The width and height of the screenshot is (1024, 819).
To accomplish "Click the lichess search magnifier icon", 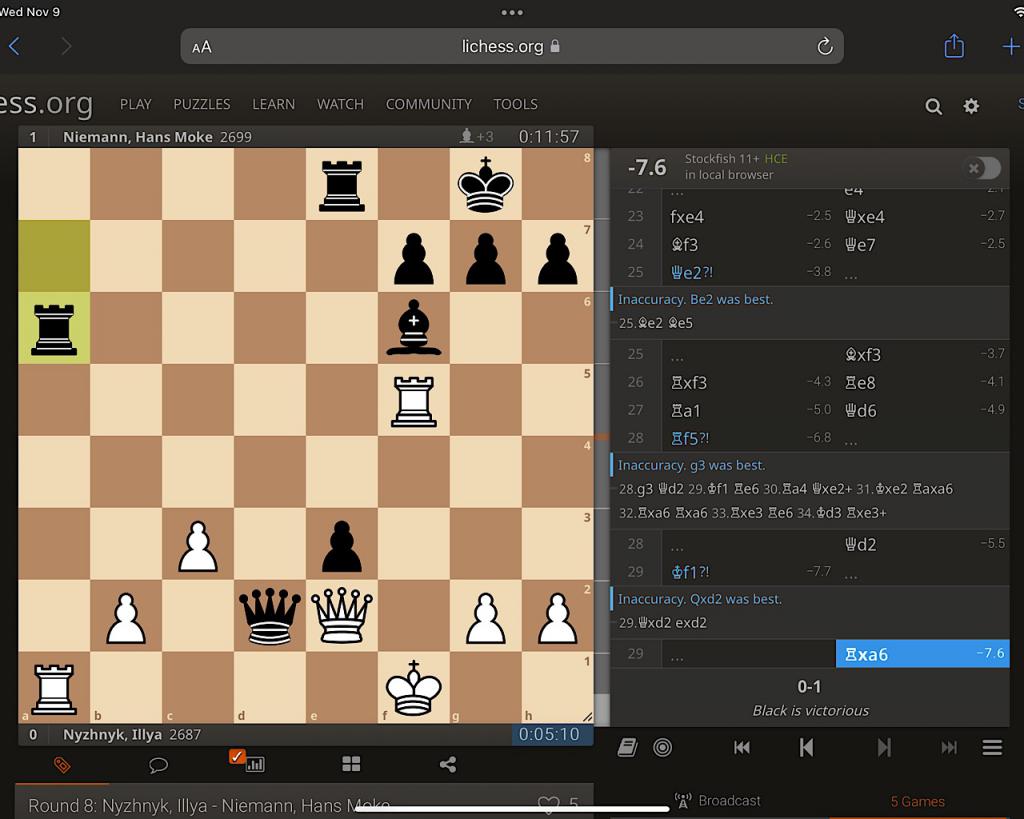I will tap(933, 106).
